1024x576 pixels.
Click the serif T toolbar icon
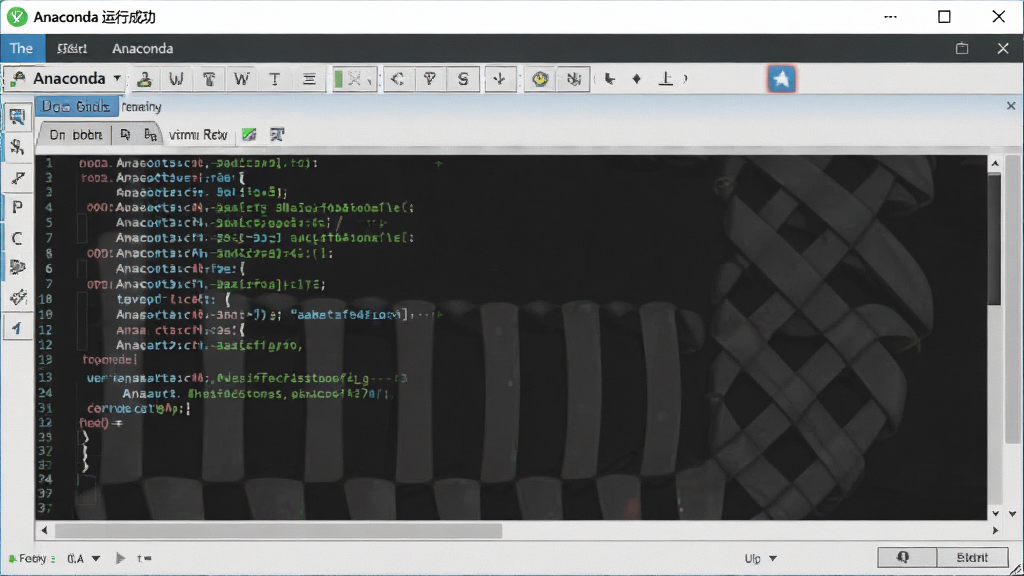pyautogui.click(x=209, y=79)
